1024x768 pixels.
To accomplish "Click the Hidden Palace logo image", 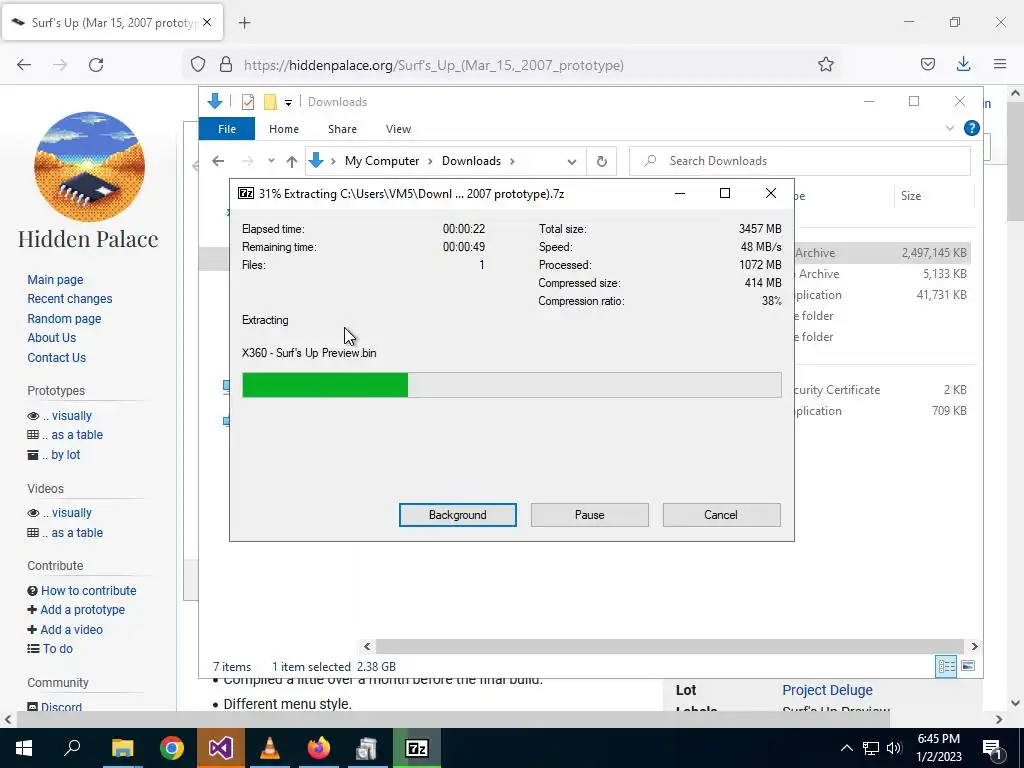I will (89, 167).
